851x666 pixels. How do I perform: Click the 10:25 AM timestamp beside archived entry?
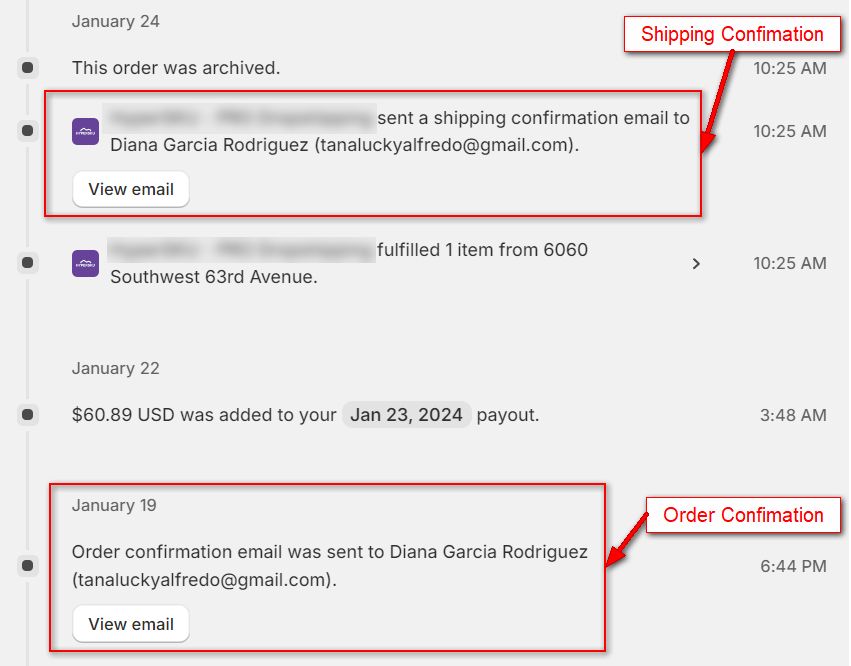point(789,68)
